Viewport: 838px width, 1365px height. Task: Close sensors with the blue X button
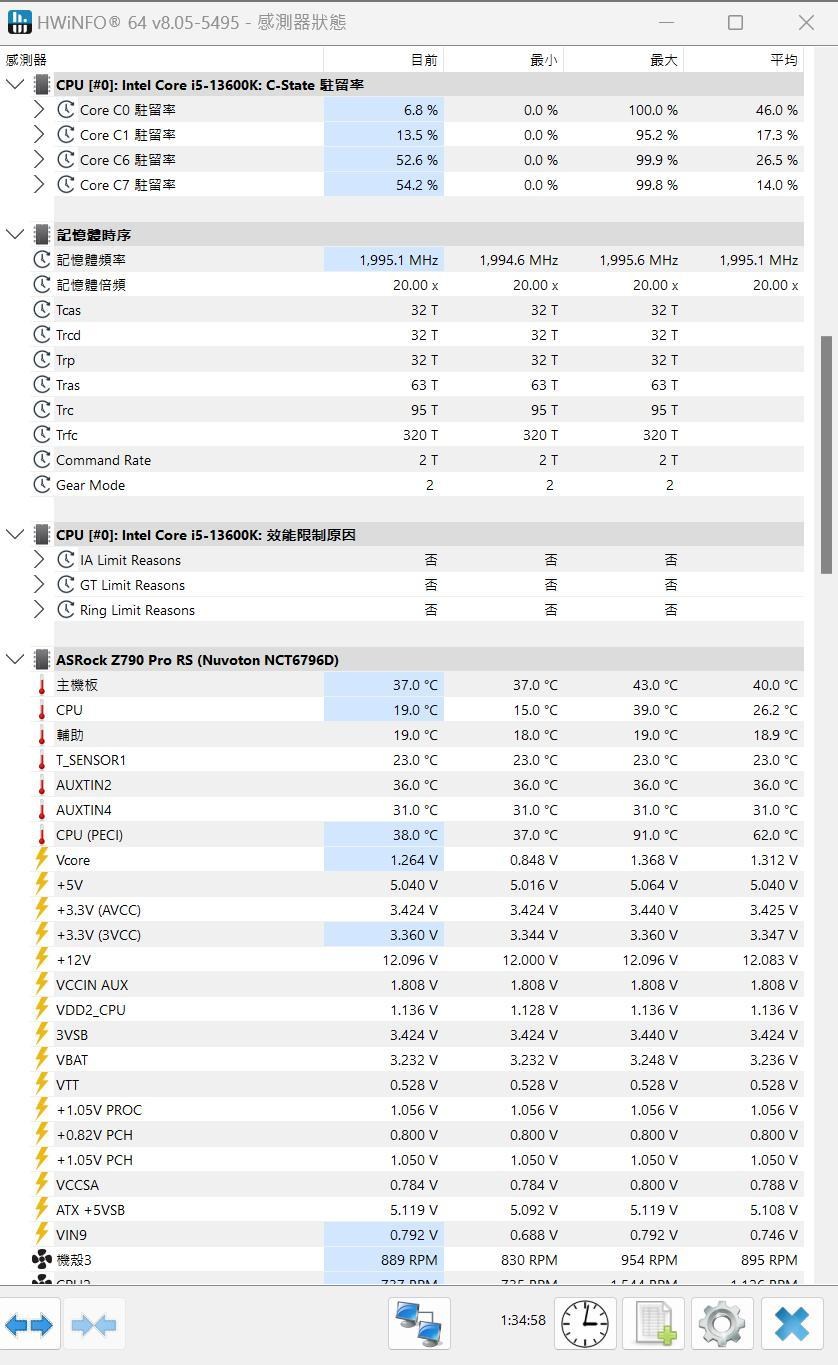(x=791, y=1323)
